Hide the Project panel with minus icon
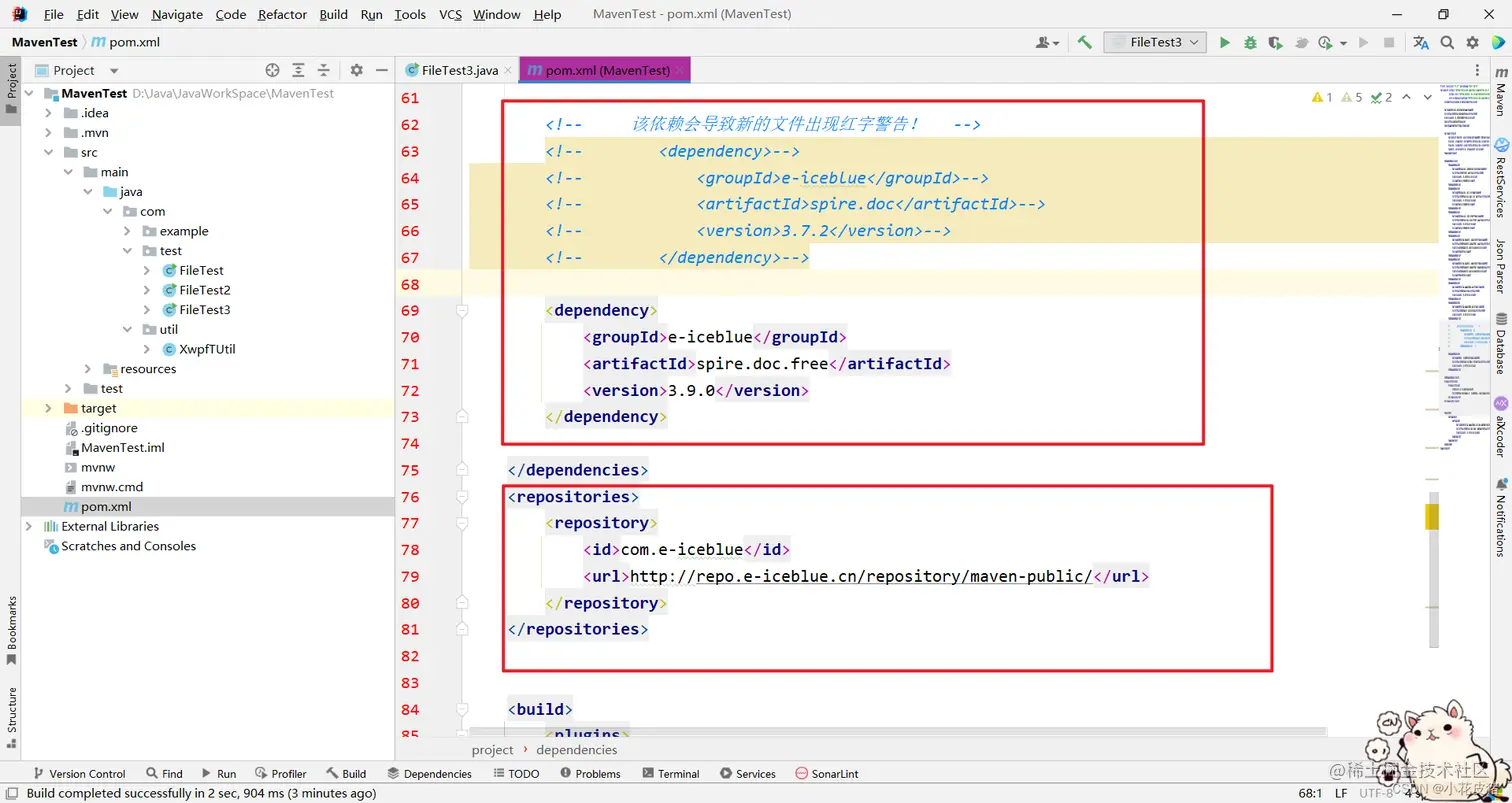 point(381,70)
